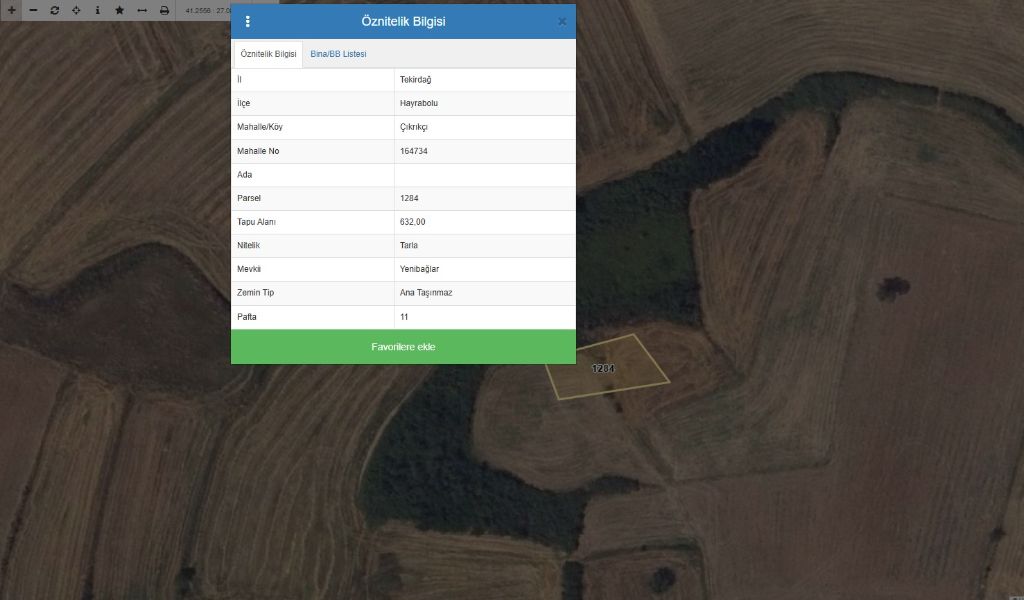Click the Hayrabolu value in the İlçe row
The height and width of the screenshot is (600, 1024).
pyautogui.click(x=419, y=103)
